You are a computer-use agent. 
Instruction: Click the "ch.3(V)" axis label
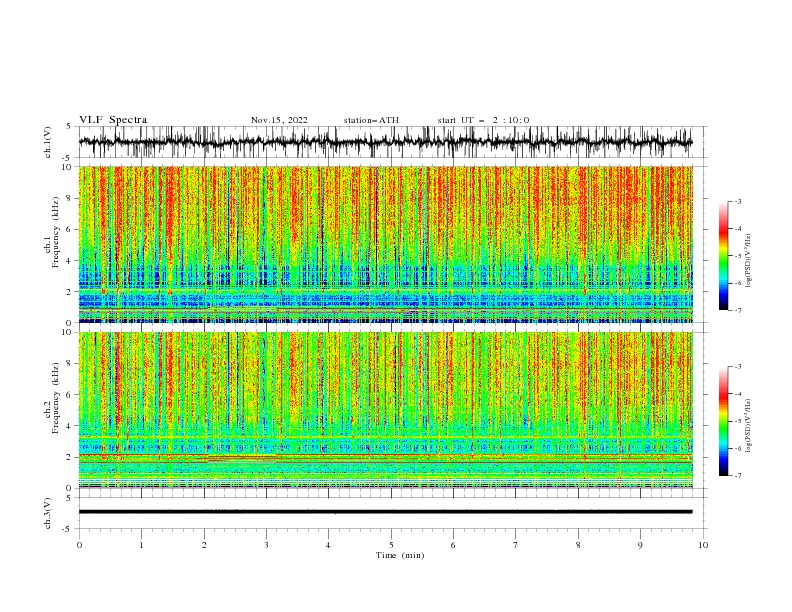pos(48,513)
